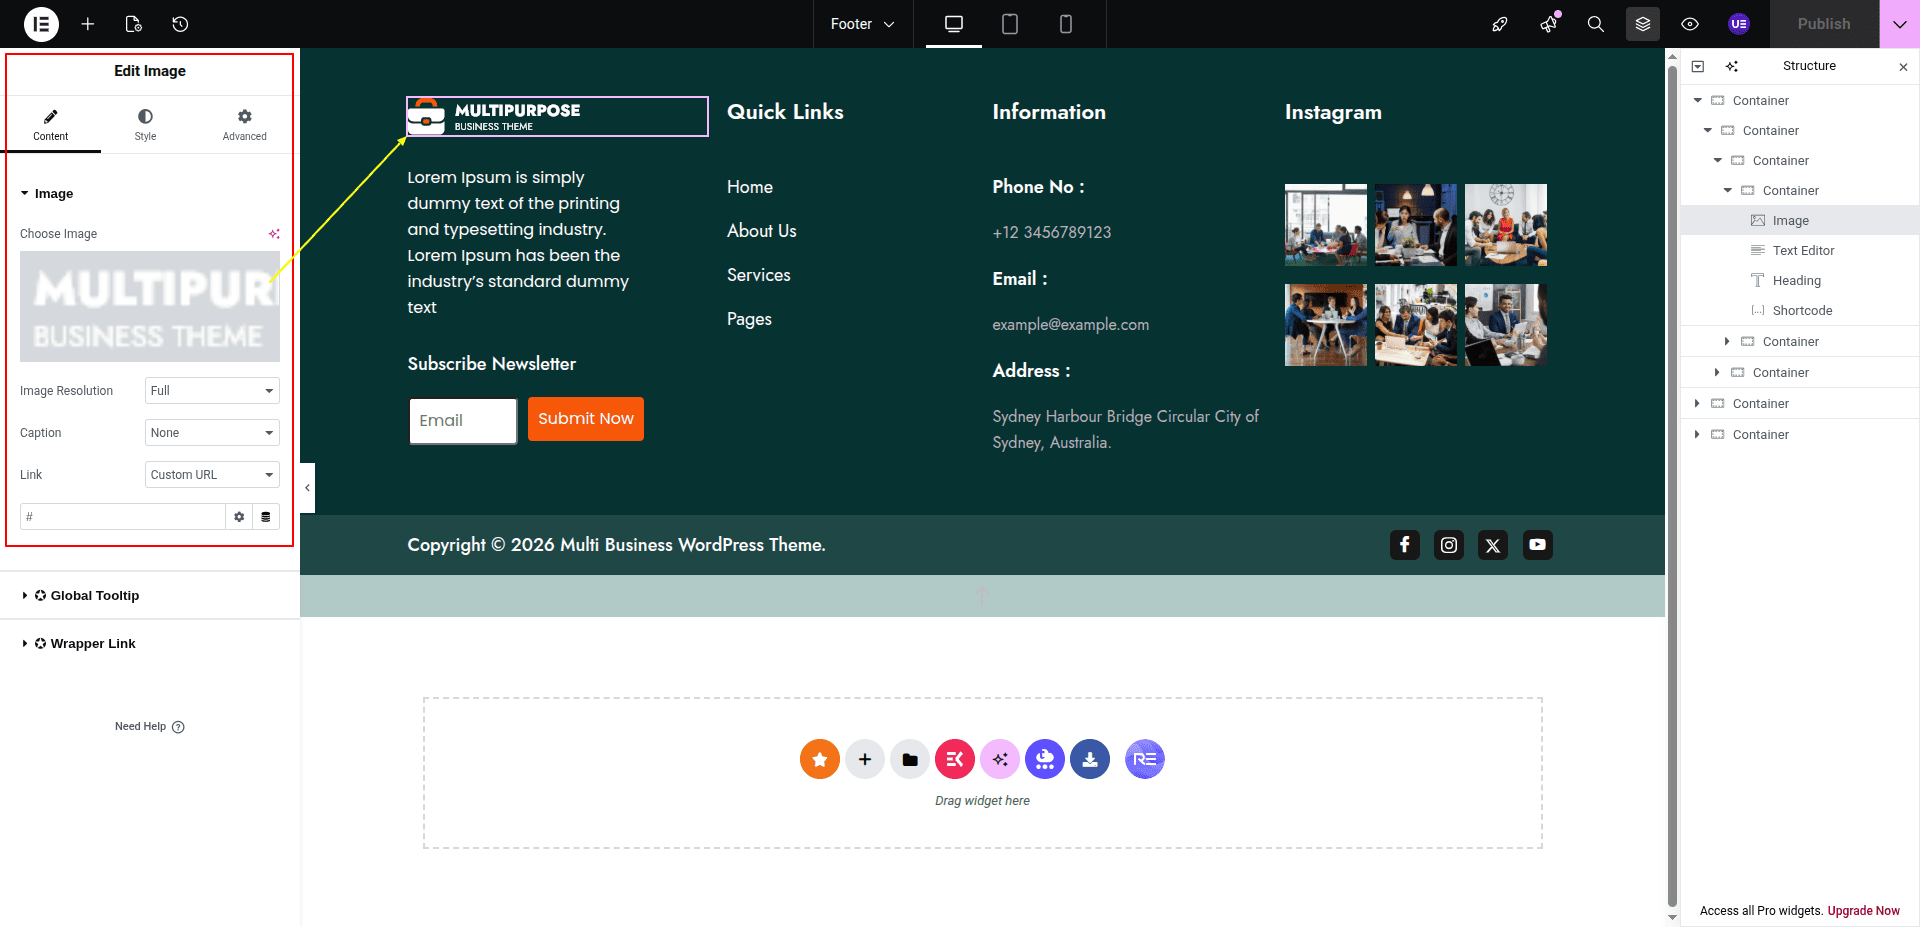Click the add element plus icon

tap(88, 24)
